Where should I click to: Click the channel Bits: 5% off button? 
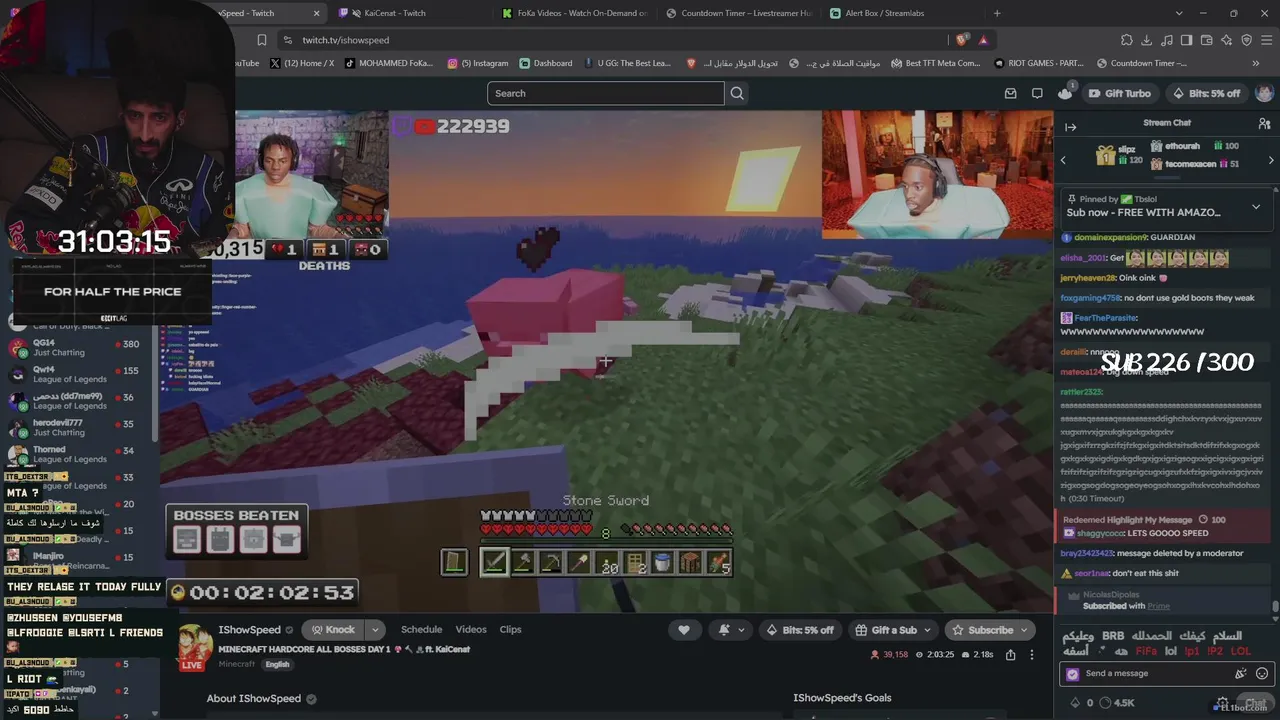800,630
